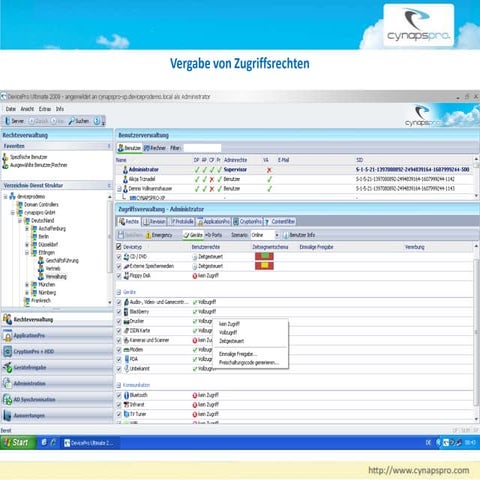Click the PDA device icon
The width and height of the screenshot is (480, 480).
126,359
